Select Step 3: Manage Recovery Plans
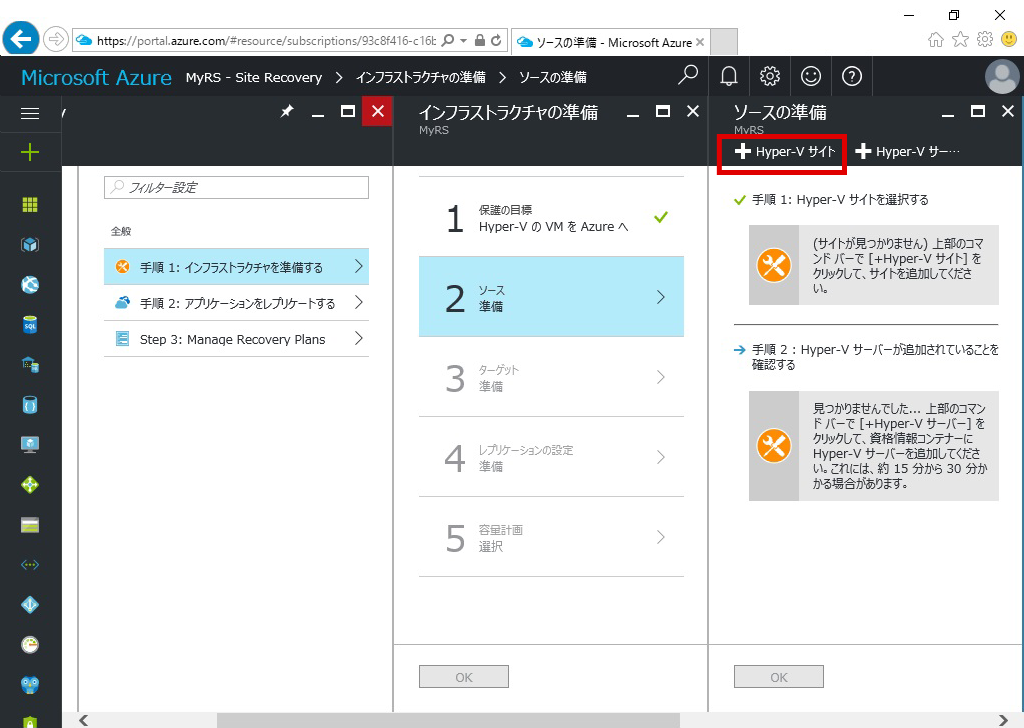This screenshot has height=728, width=1024. pos(236,339)
